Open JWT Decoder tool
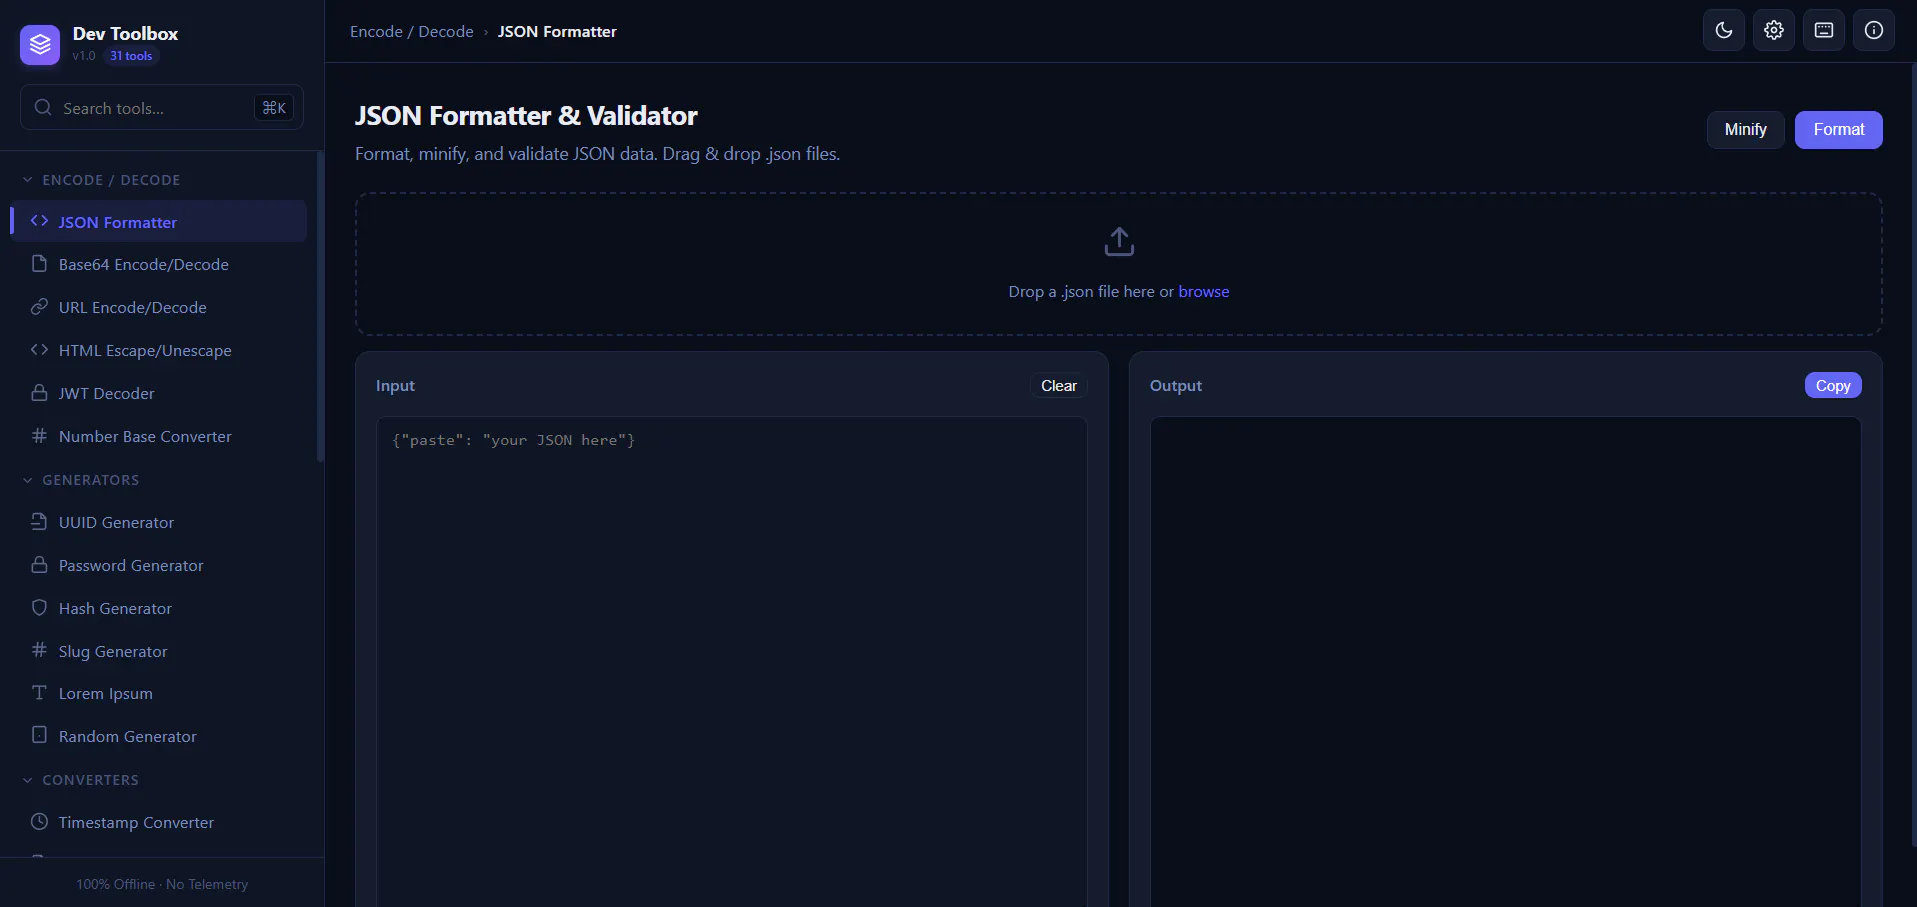 (159, 393)
